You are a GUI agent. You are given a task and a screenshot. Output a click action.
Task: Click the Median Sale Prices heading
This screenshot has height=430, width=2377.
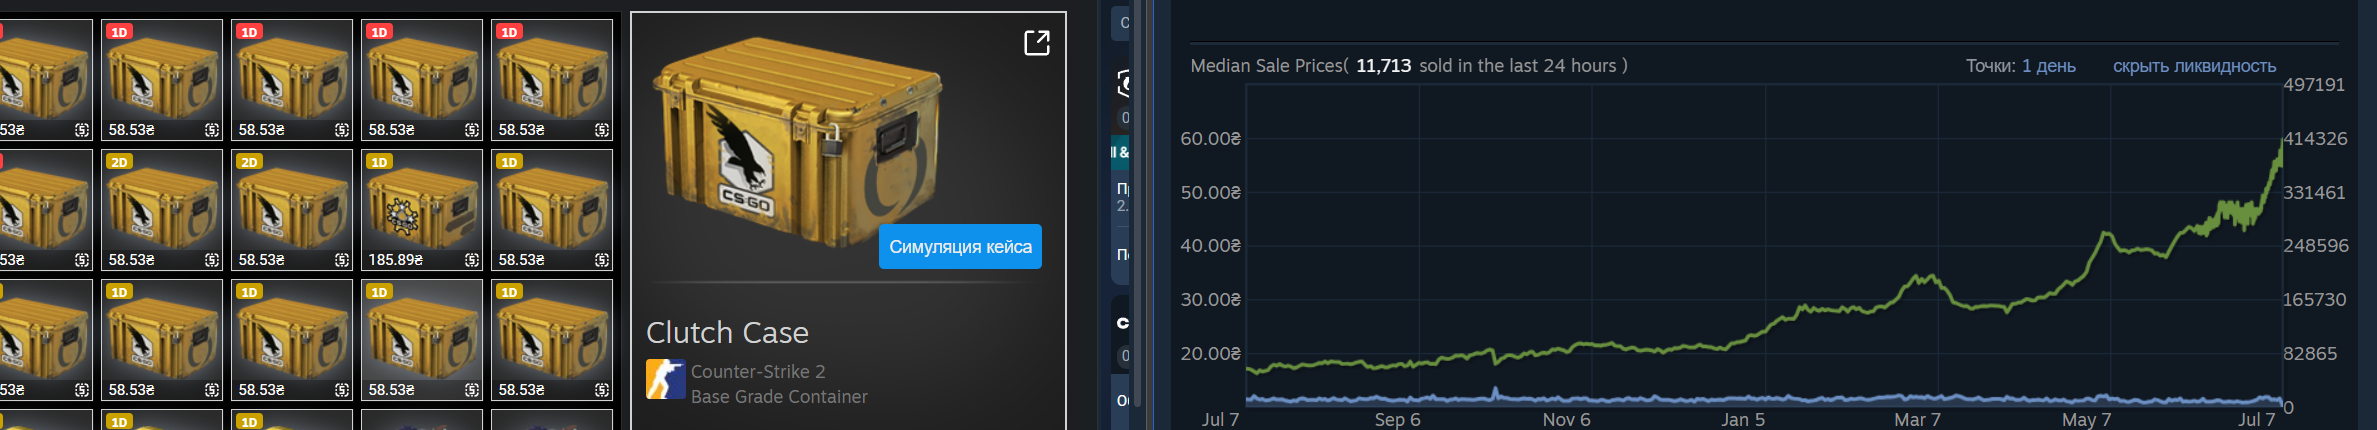pyautogui.click(x=1266, y=66)
